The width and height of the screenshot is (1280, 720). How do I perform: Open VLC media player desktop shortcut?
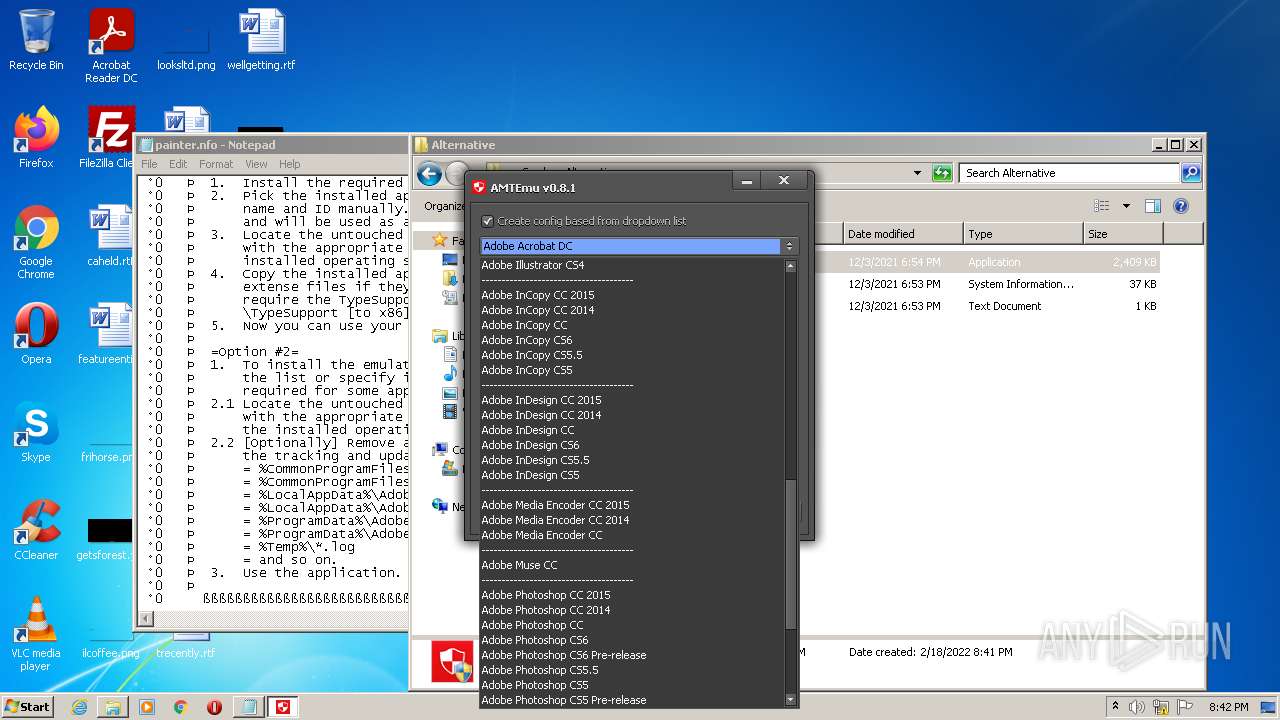click(x=36, y=634)
